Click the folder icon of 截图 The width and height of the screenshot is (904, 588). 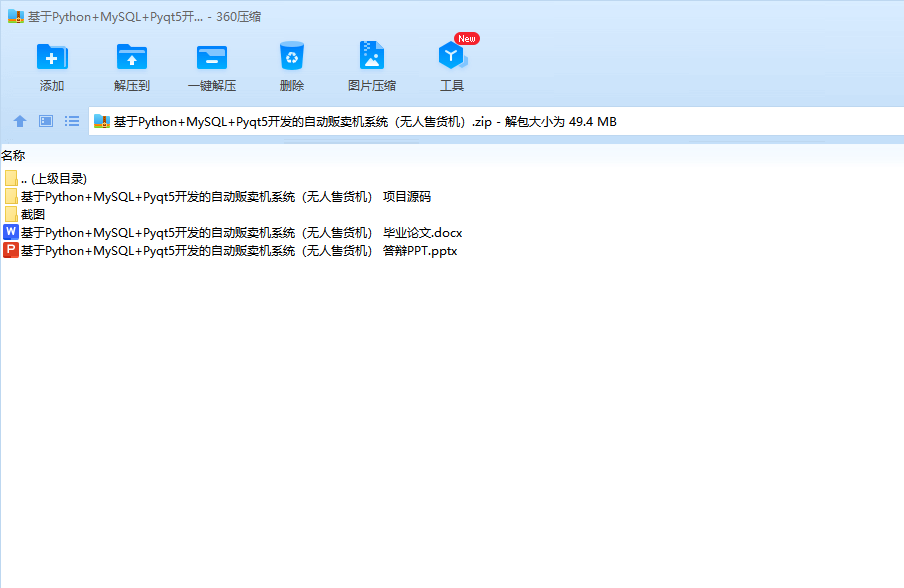click(x=11, y=214)
